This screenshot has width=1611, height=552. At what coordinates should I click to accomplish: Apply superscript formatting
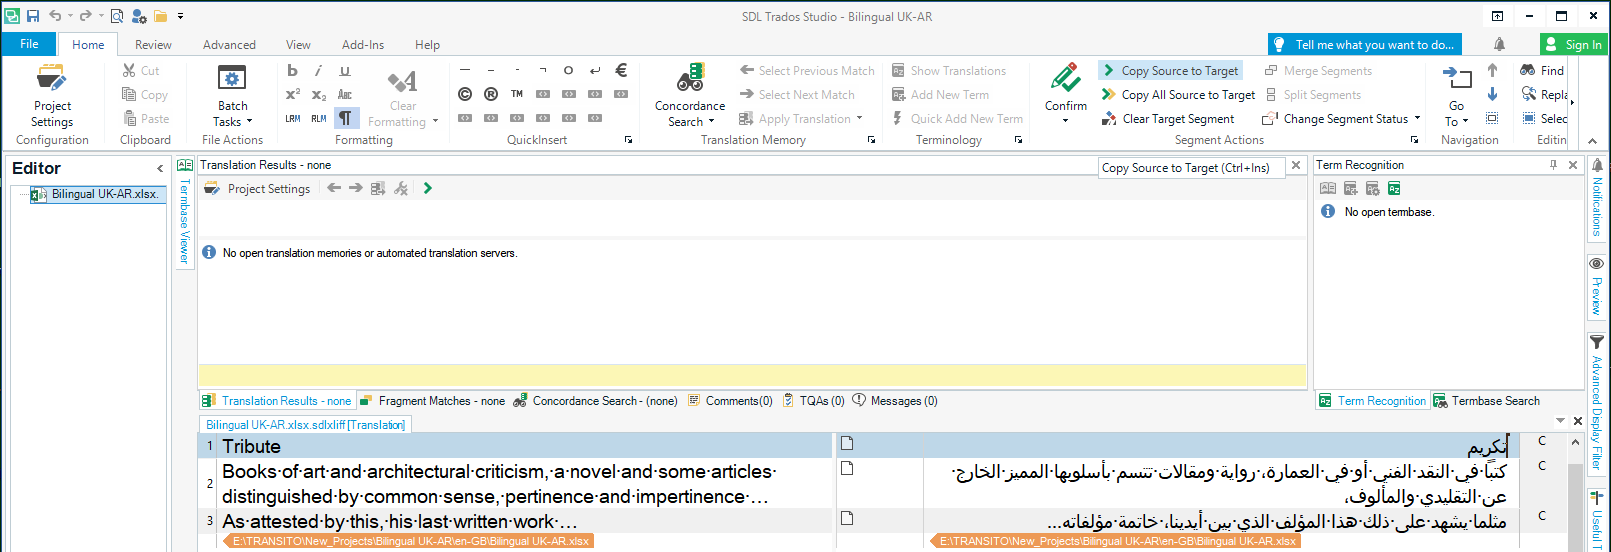[292, 94]
